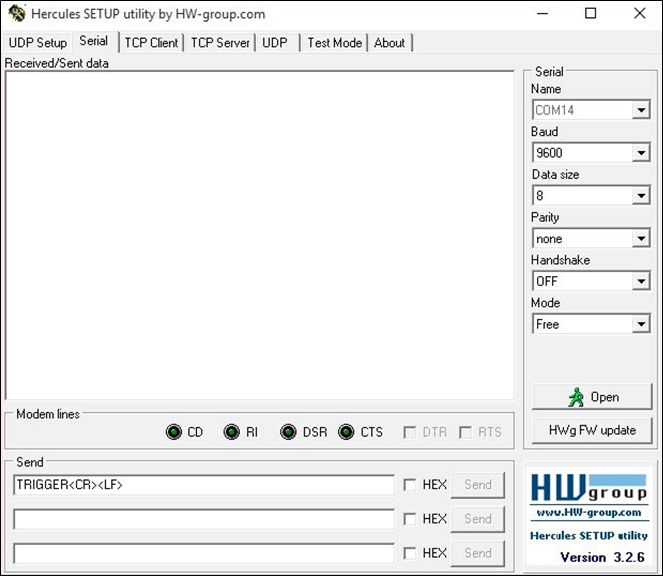Maximize the Hercules window
The image size is (663, 576).
[x=590, y=14]
